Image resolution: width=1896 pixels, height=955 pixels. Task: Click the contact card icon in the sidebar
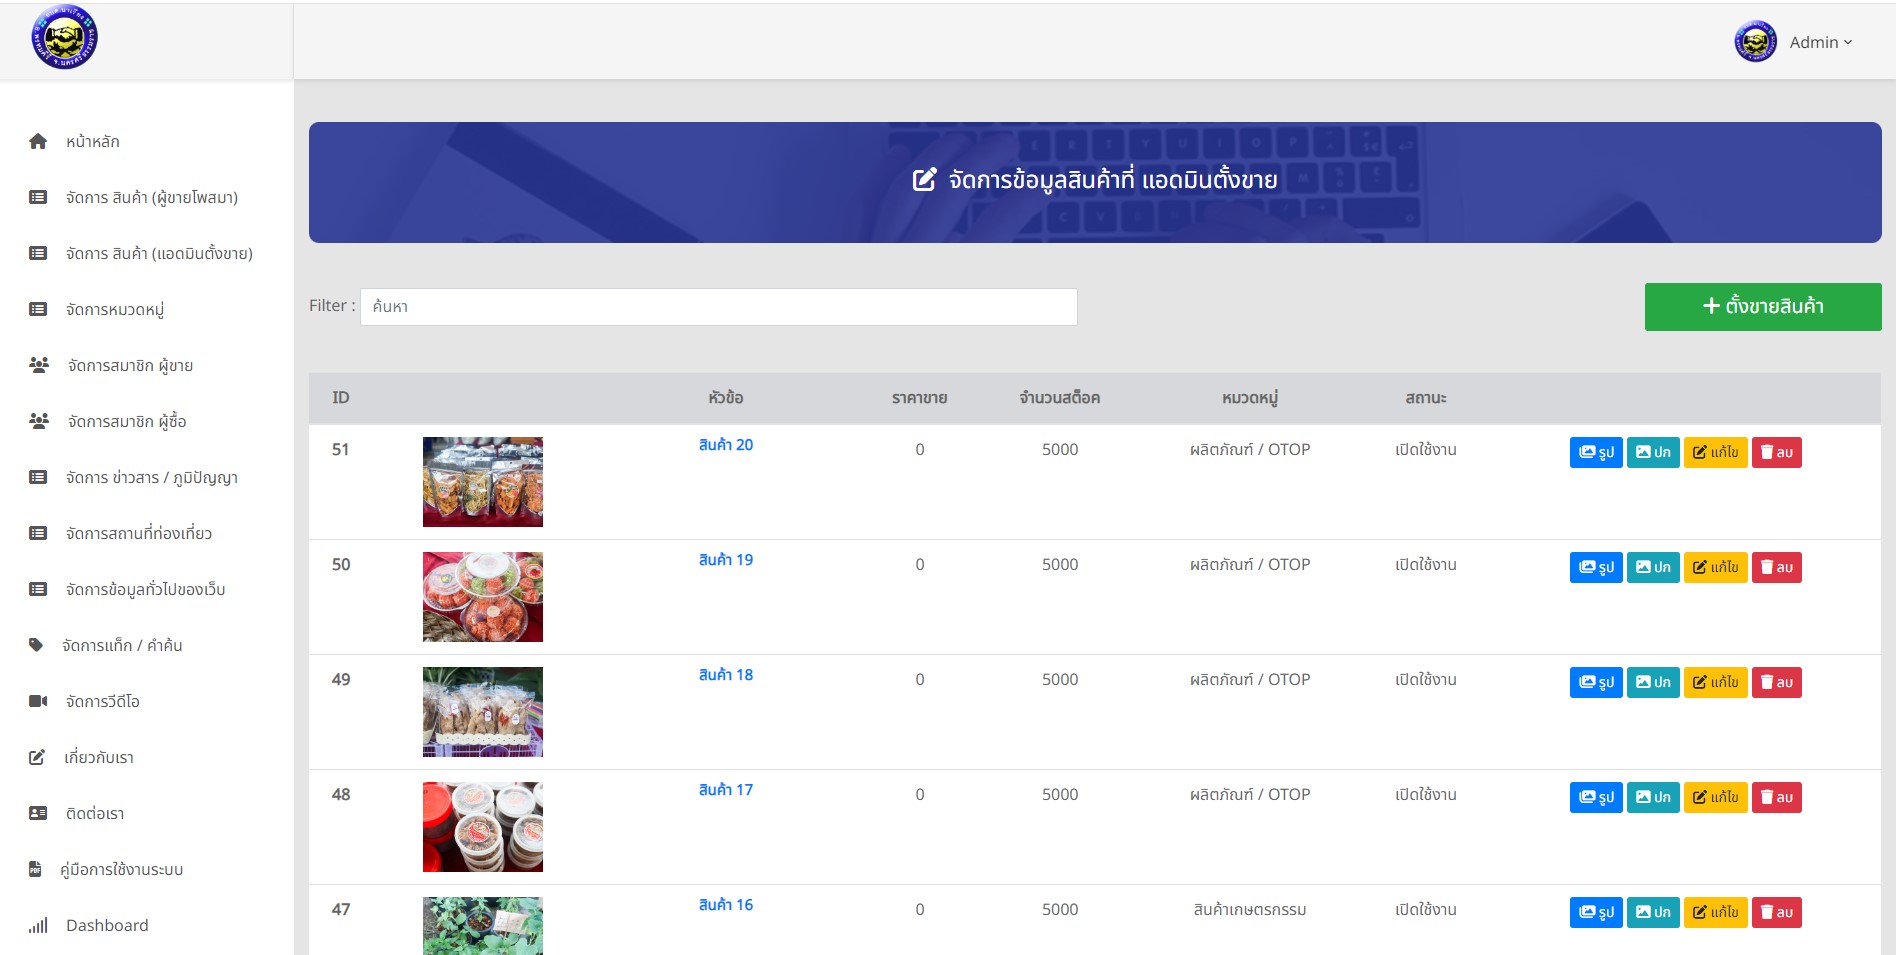(x=38, y=813)
